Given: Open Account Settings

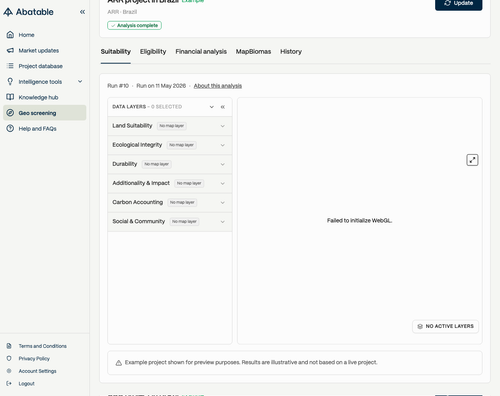Looking at the screenshot, I should (x=37, y=371).
